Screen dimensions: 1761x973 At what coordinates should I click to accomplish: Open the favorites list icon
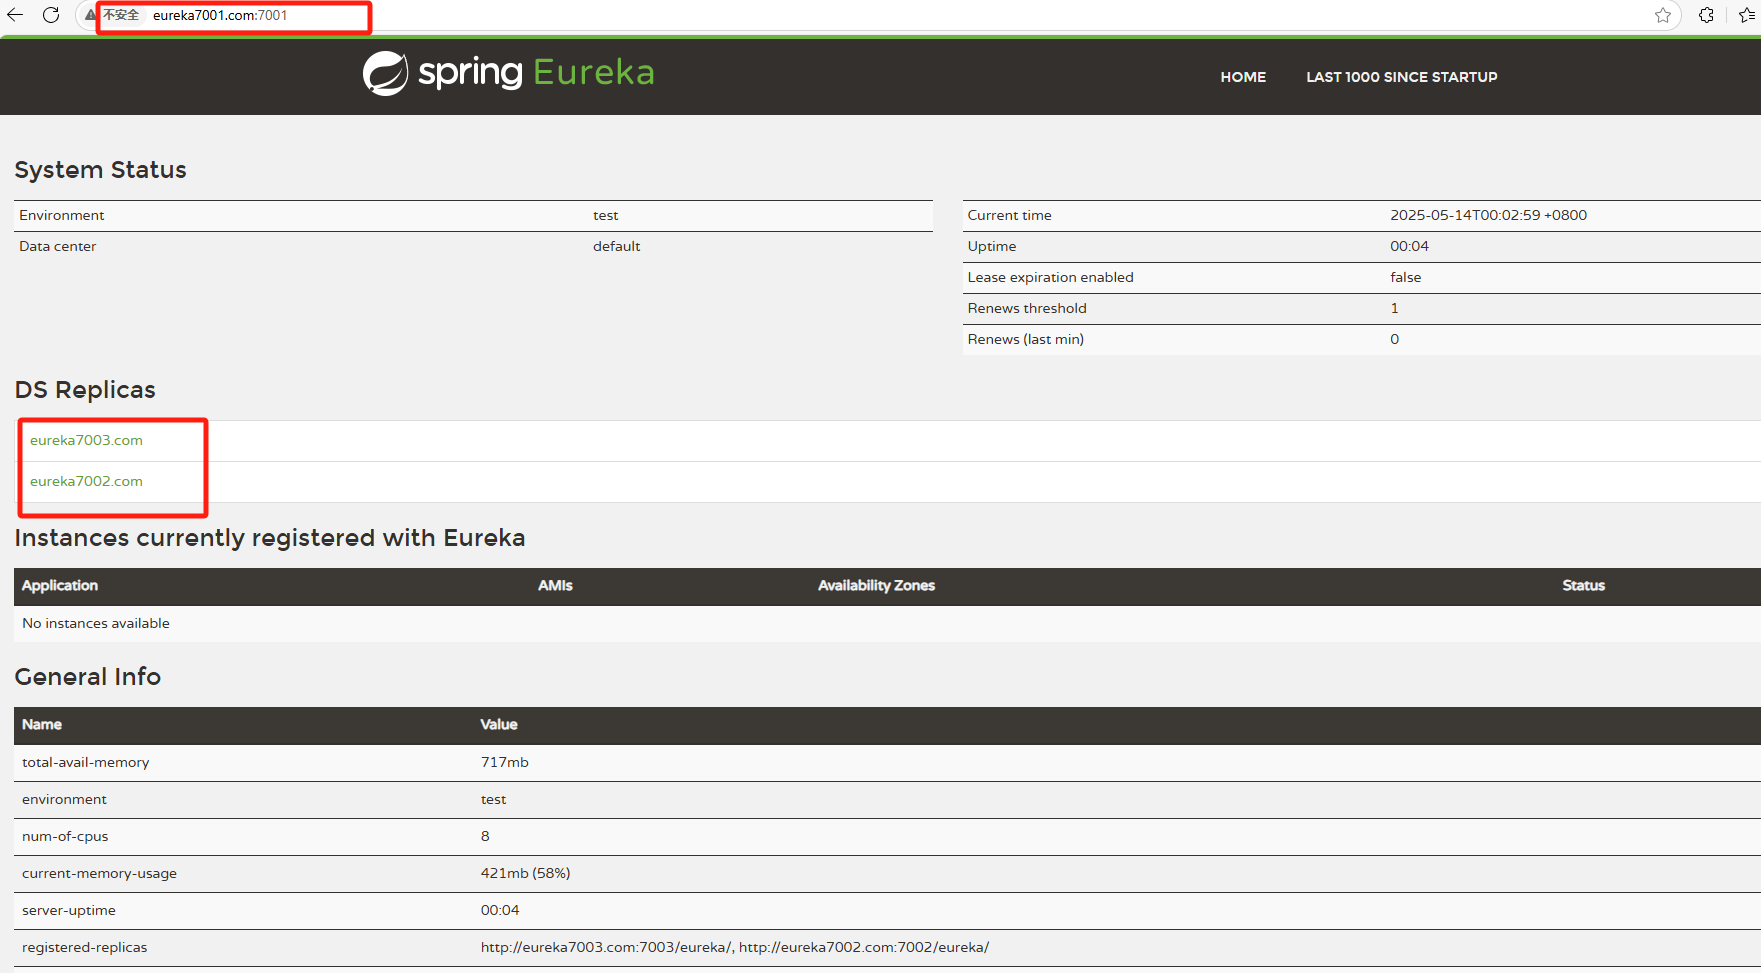point(1747,15)
